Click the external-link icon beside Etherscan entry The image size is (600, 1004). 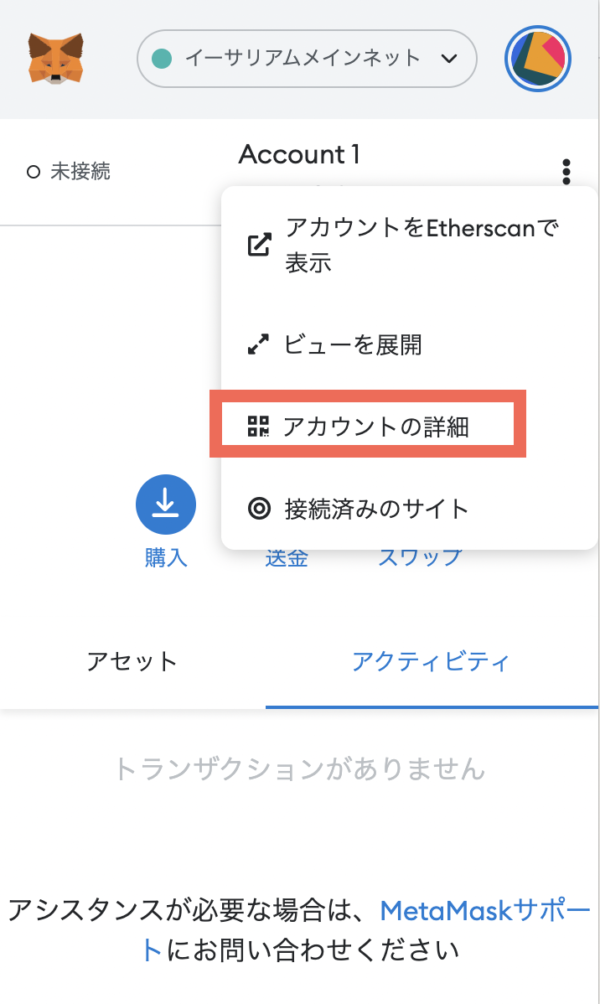coord(259,245)
